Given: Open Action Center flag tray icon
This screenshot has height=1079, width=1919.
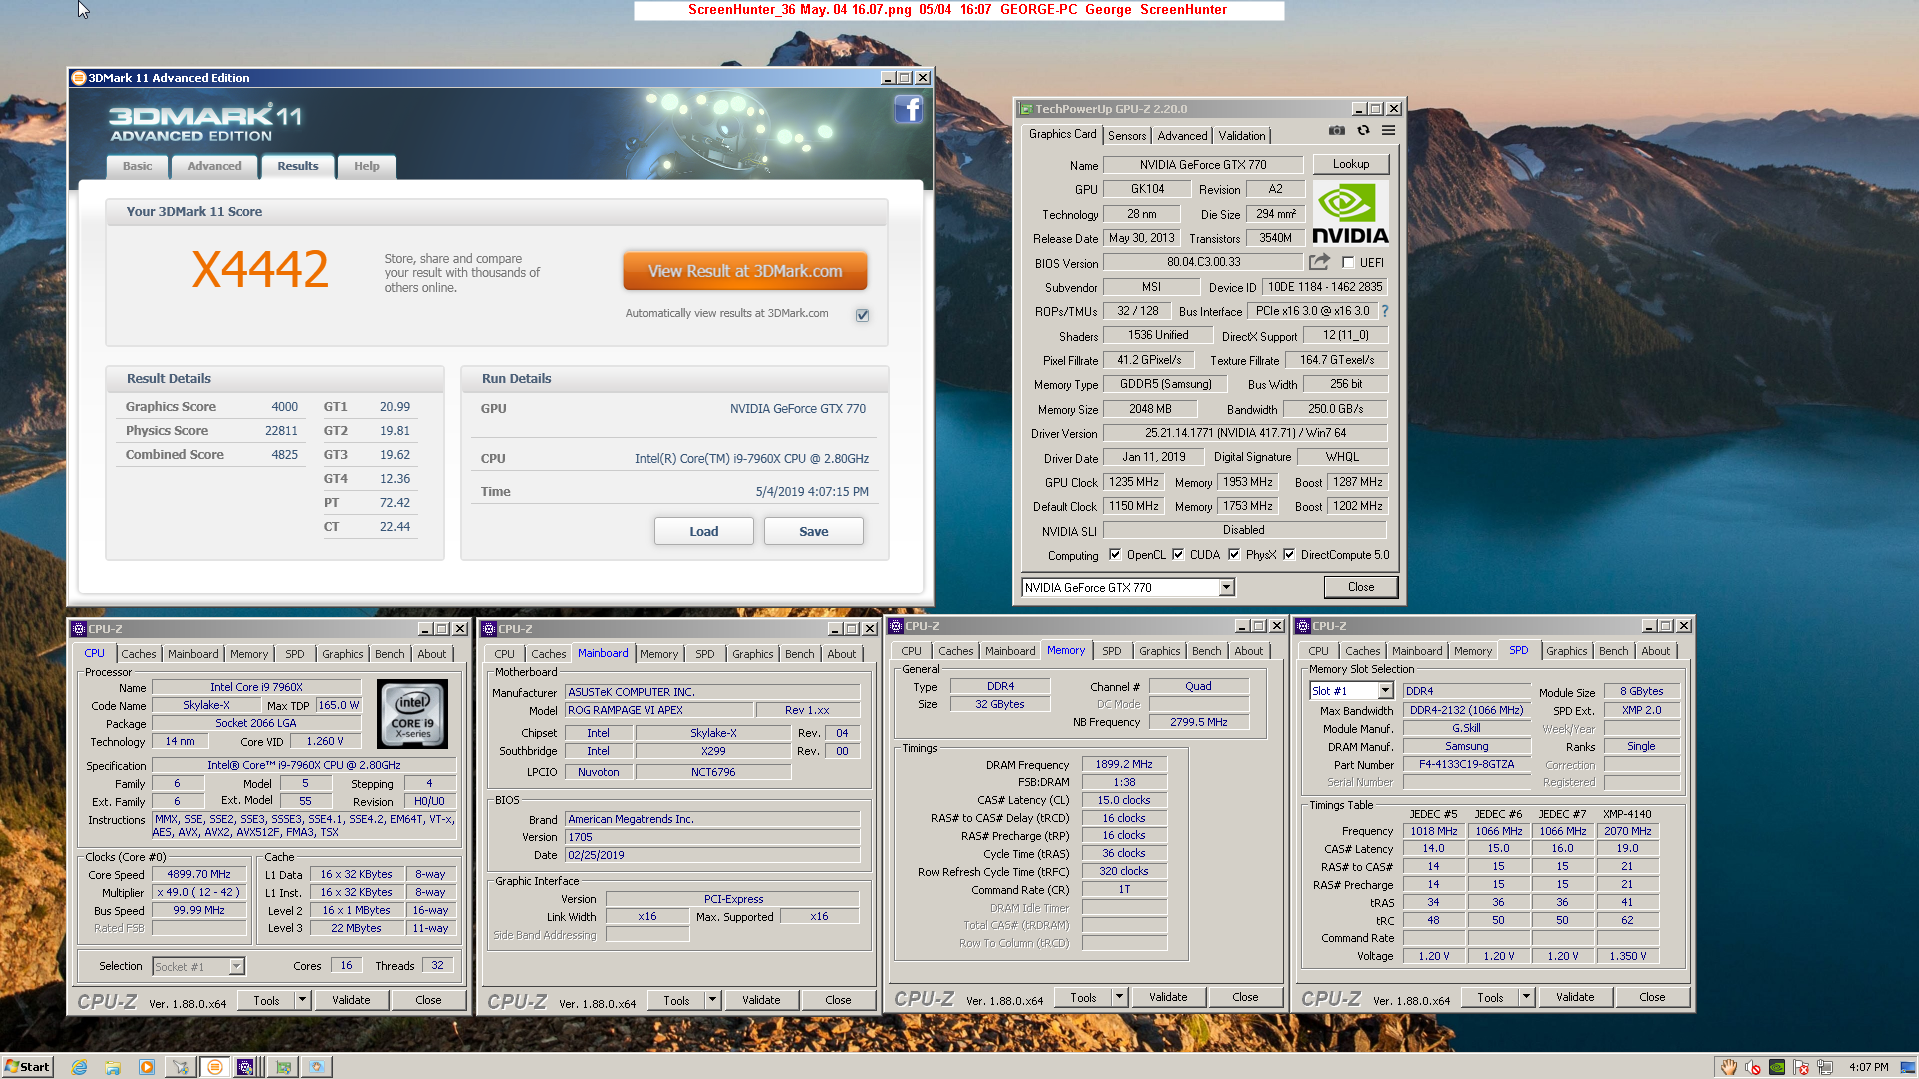Looking at the screenshot, I should tap(1801, 1067).
